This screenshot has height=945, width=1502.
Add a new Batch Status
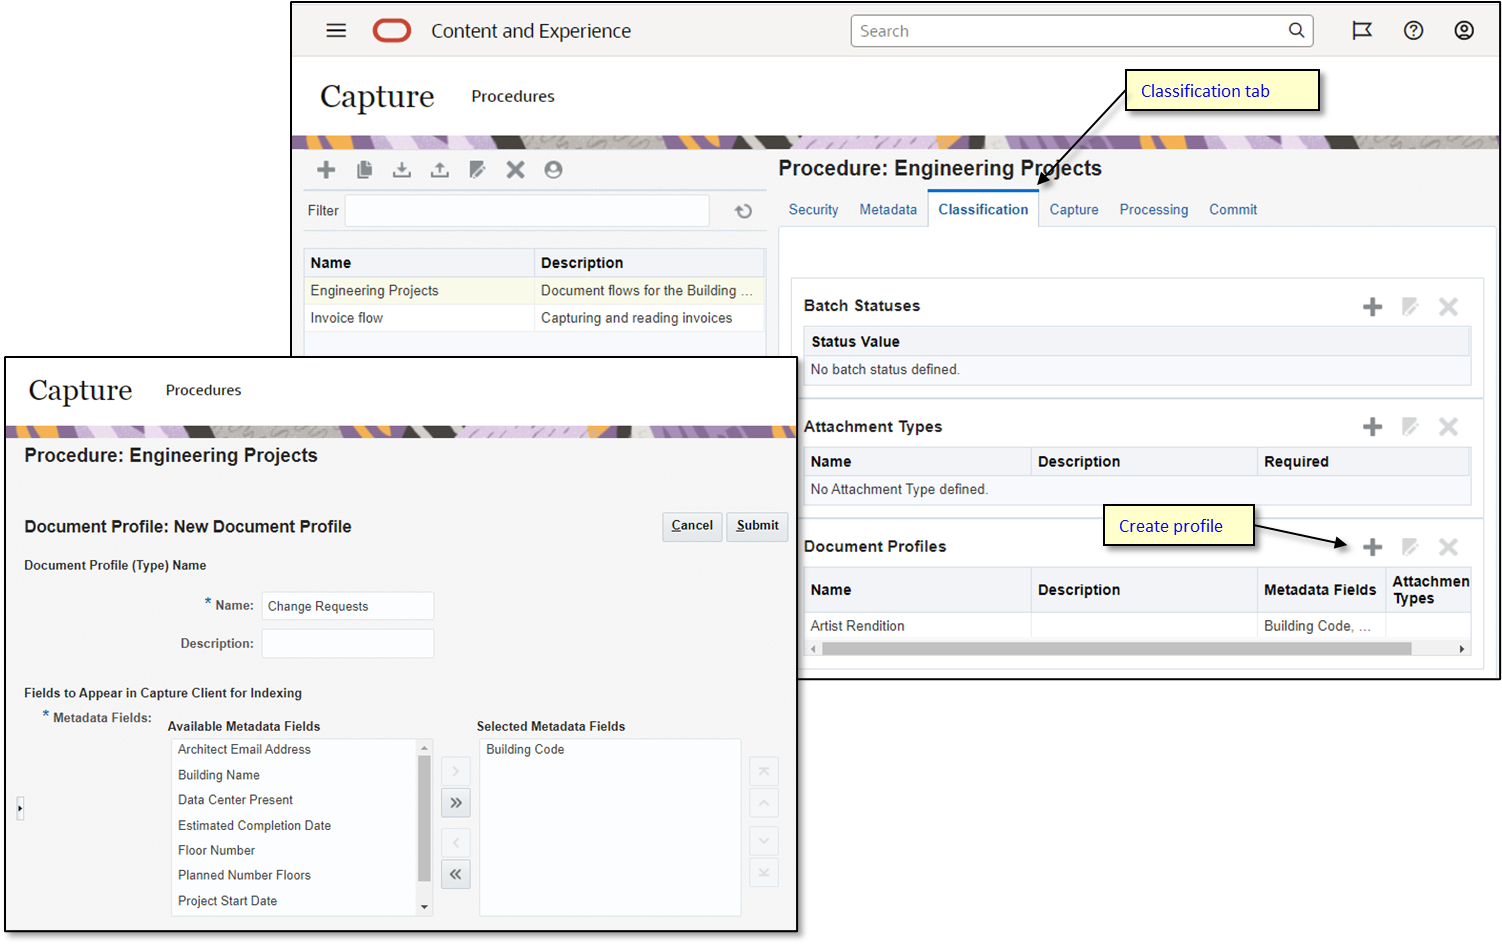pyautogui.click(x=1371, y=306)
